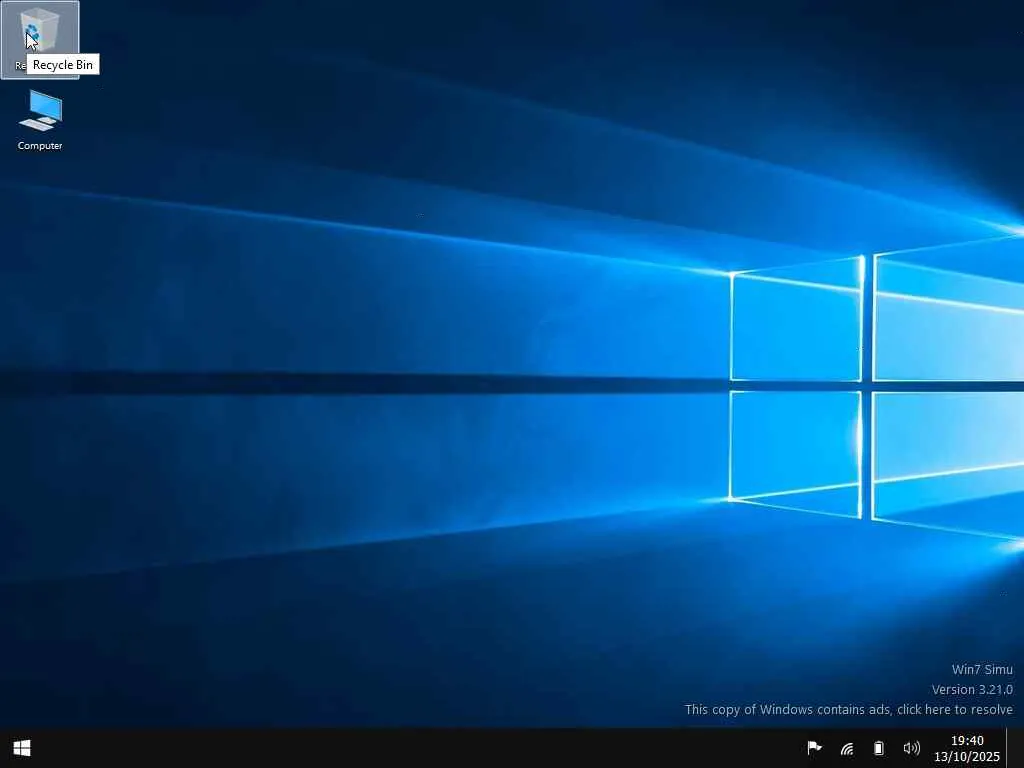Open the Action Center flag icon
Screen dimensions: 1024x768
(x=814, y=748)
